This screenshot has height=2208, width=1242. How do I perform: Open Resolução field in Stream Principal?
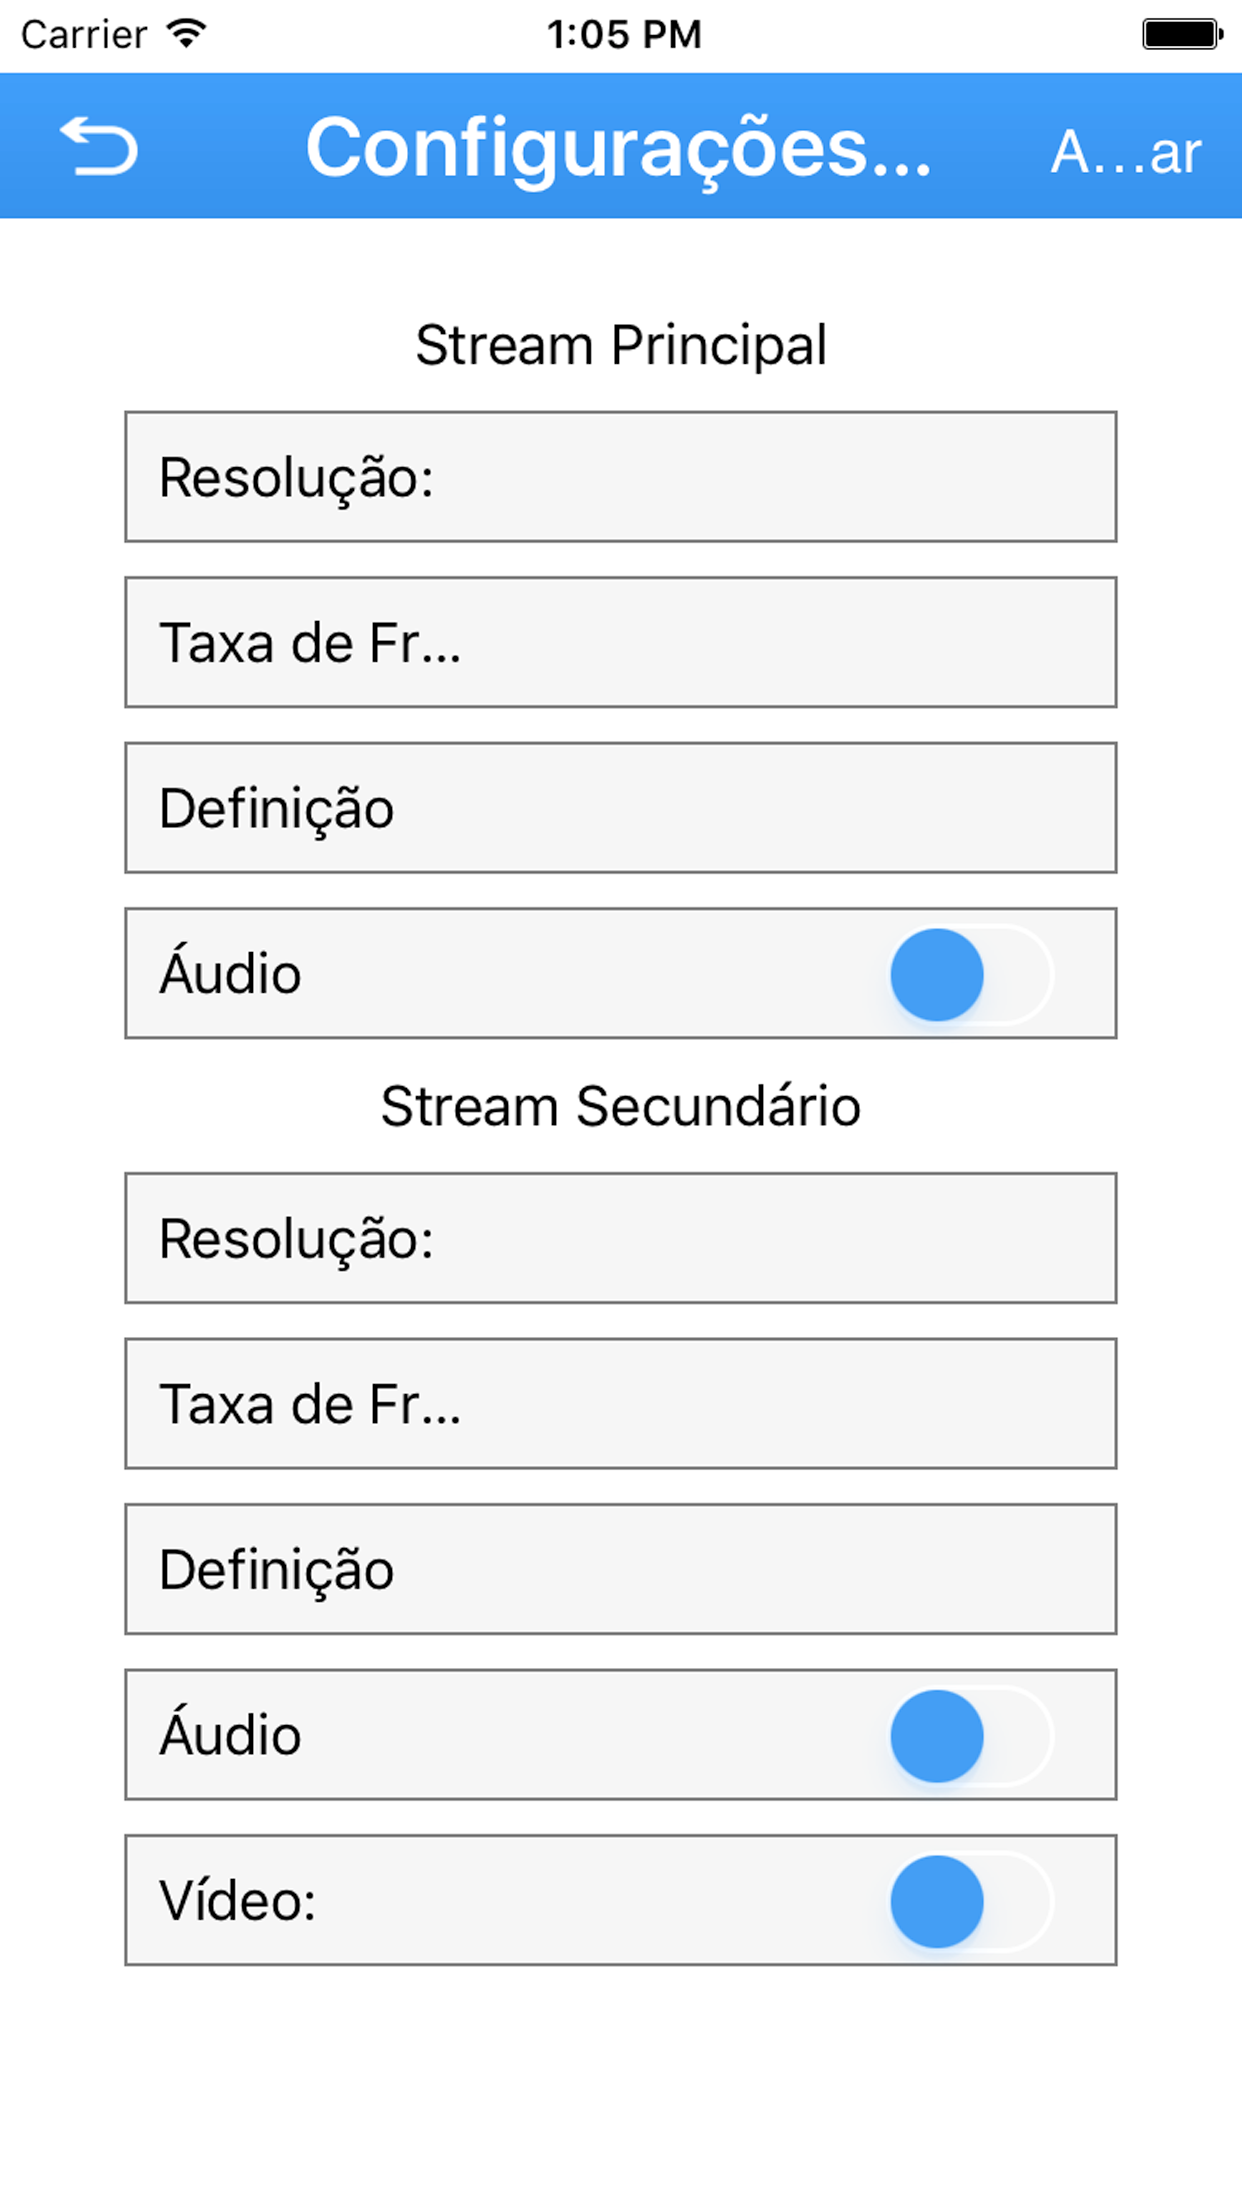(x=621, y=477)
